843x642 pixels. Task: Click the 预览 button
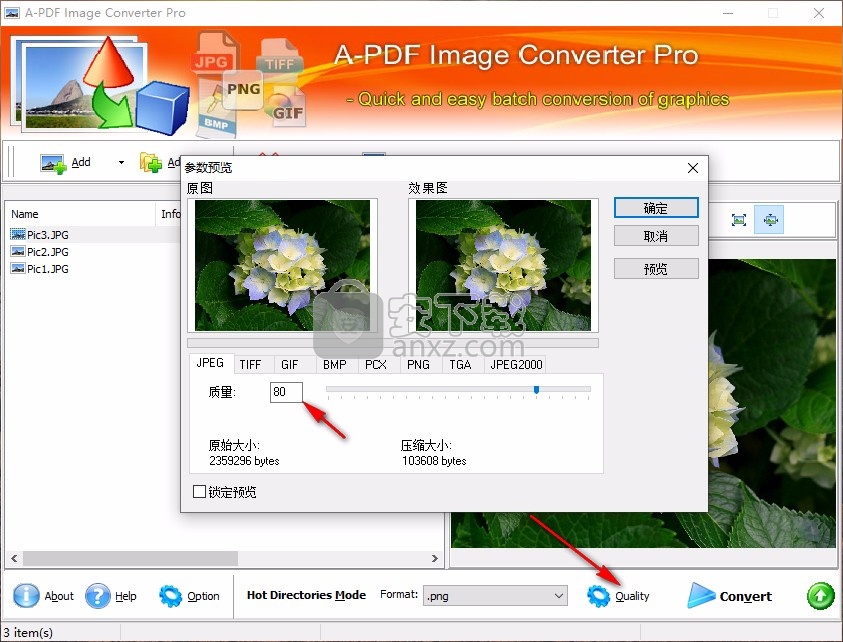(656, 269)
